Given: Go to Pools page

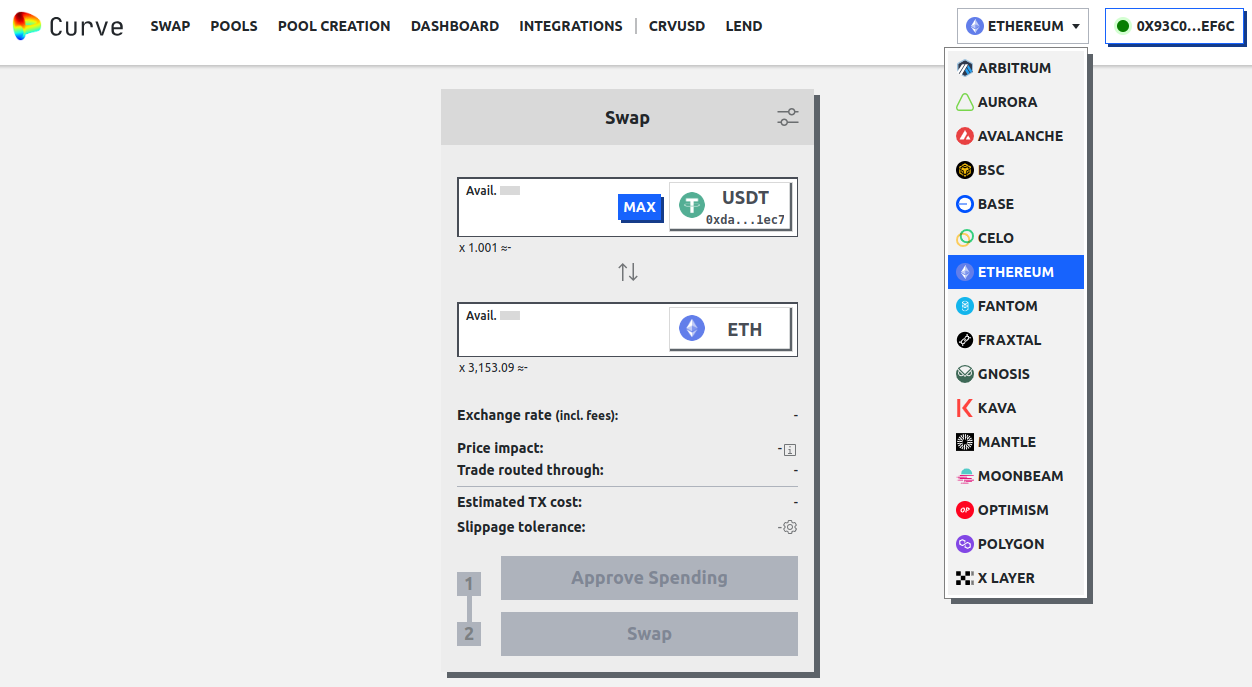Looking at the screenshot, I should click(234, 26).
